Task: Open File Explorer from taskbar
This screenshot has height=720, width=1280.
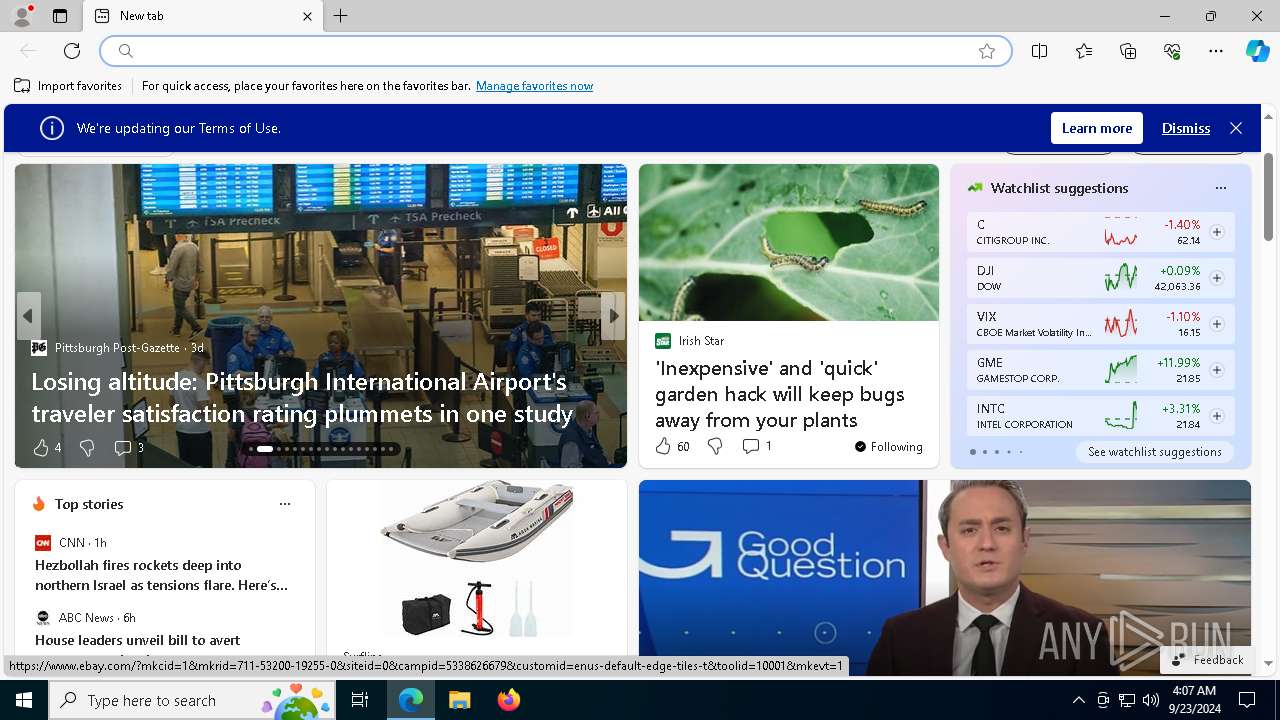Action: (459, 700)
